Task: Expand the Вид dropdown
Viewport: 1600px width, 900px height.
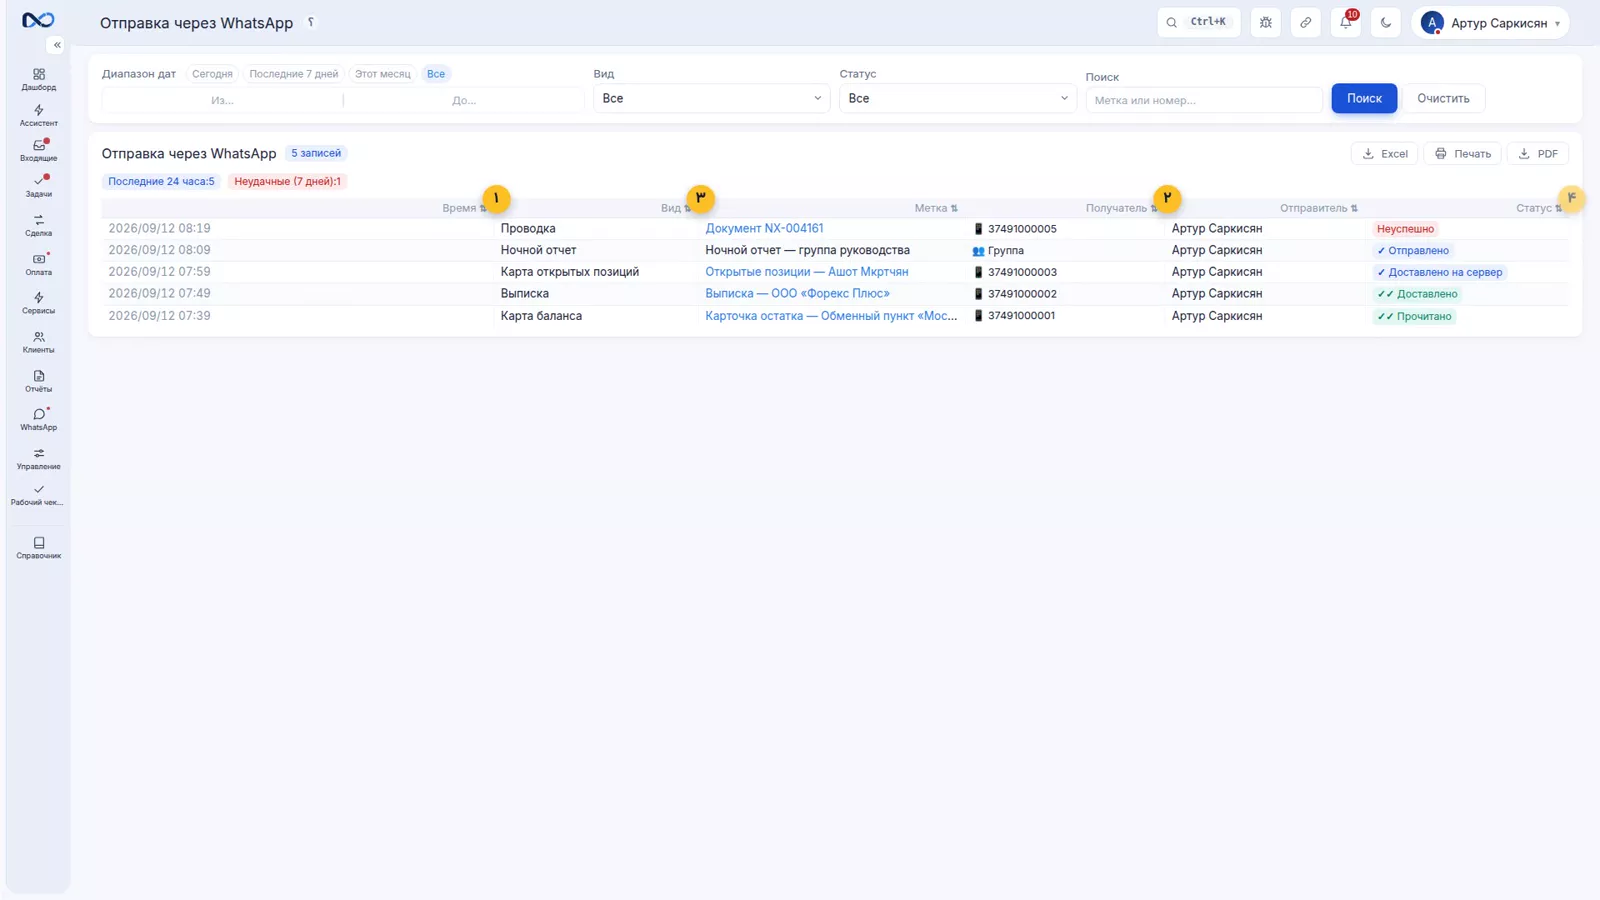Action: 711,98
